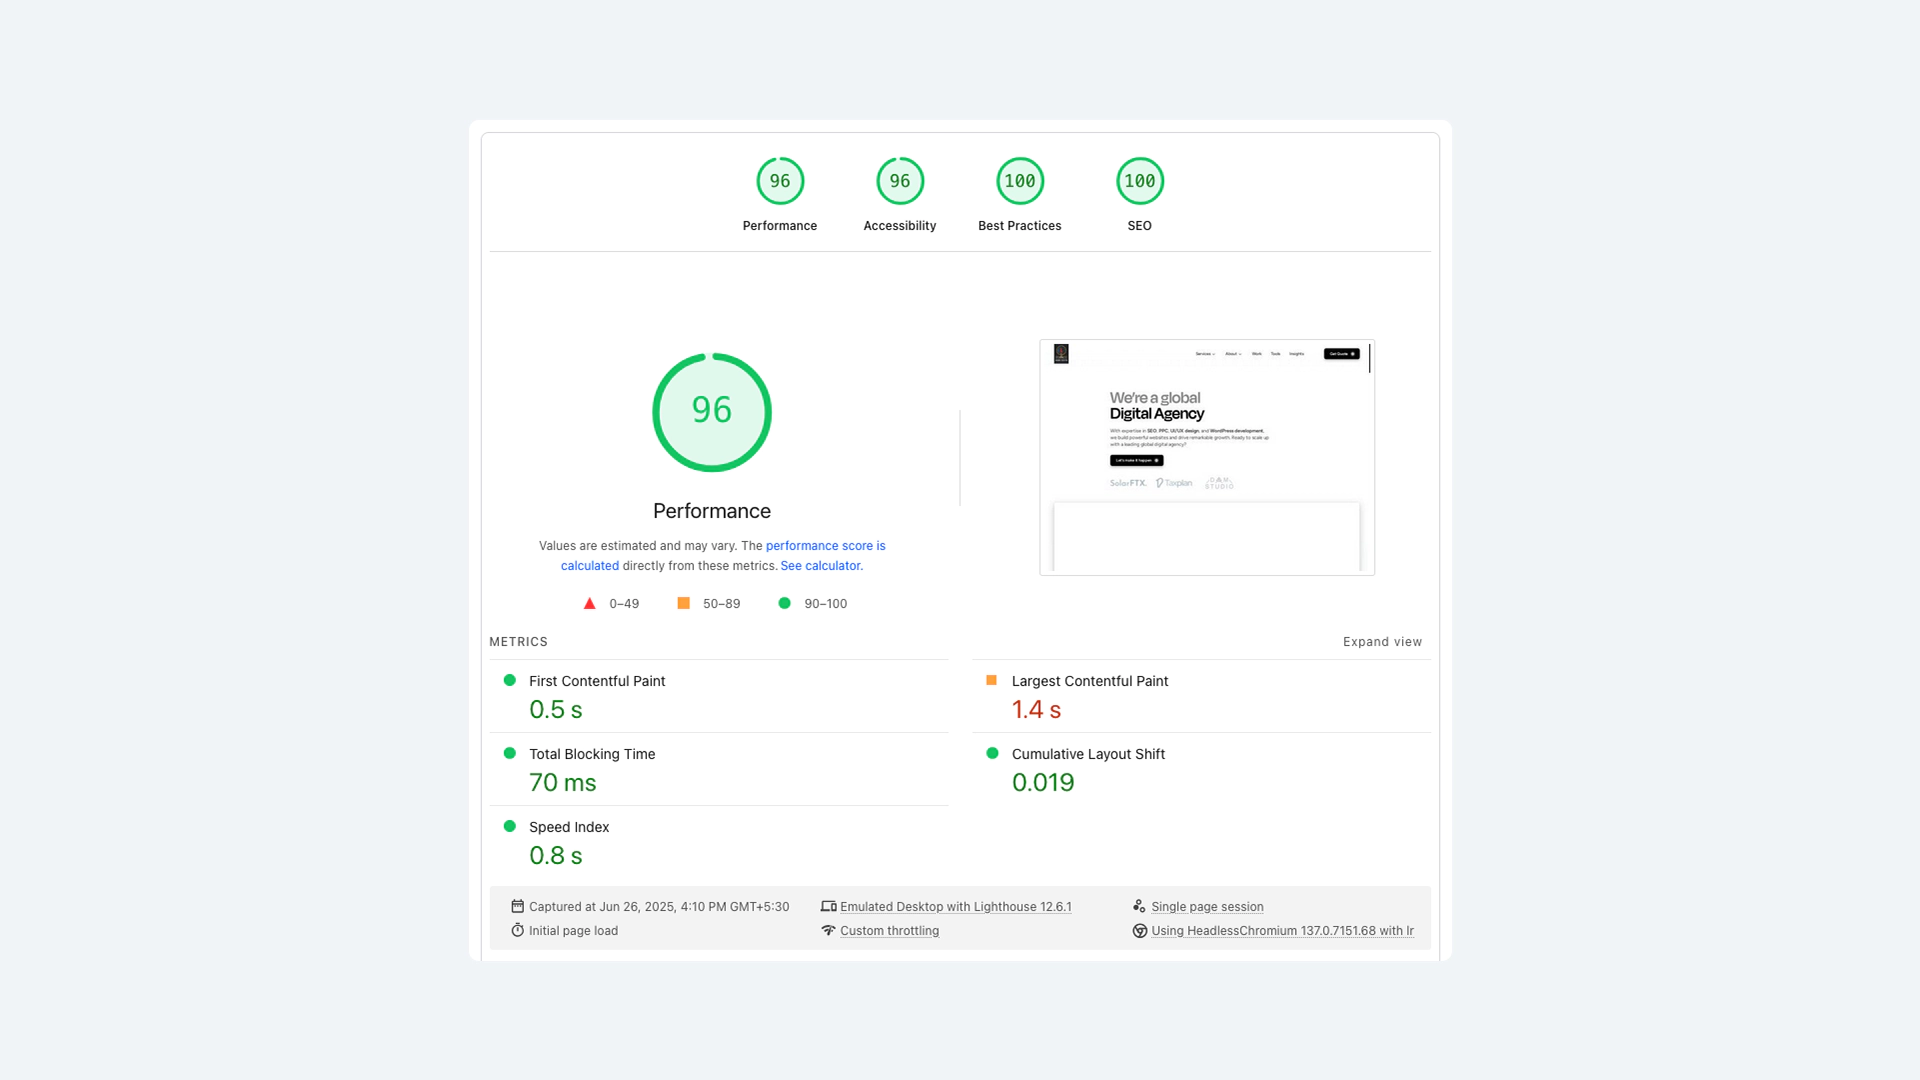Click the orange square 50–89 legend icon

684,603
